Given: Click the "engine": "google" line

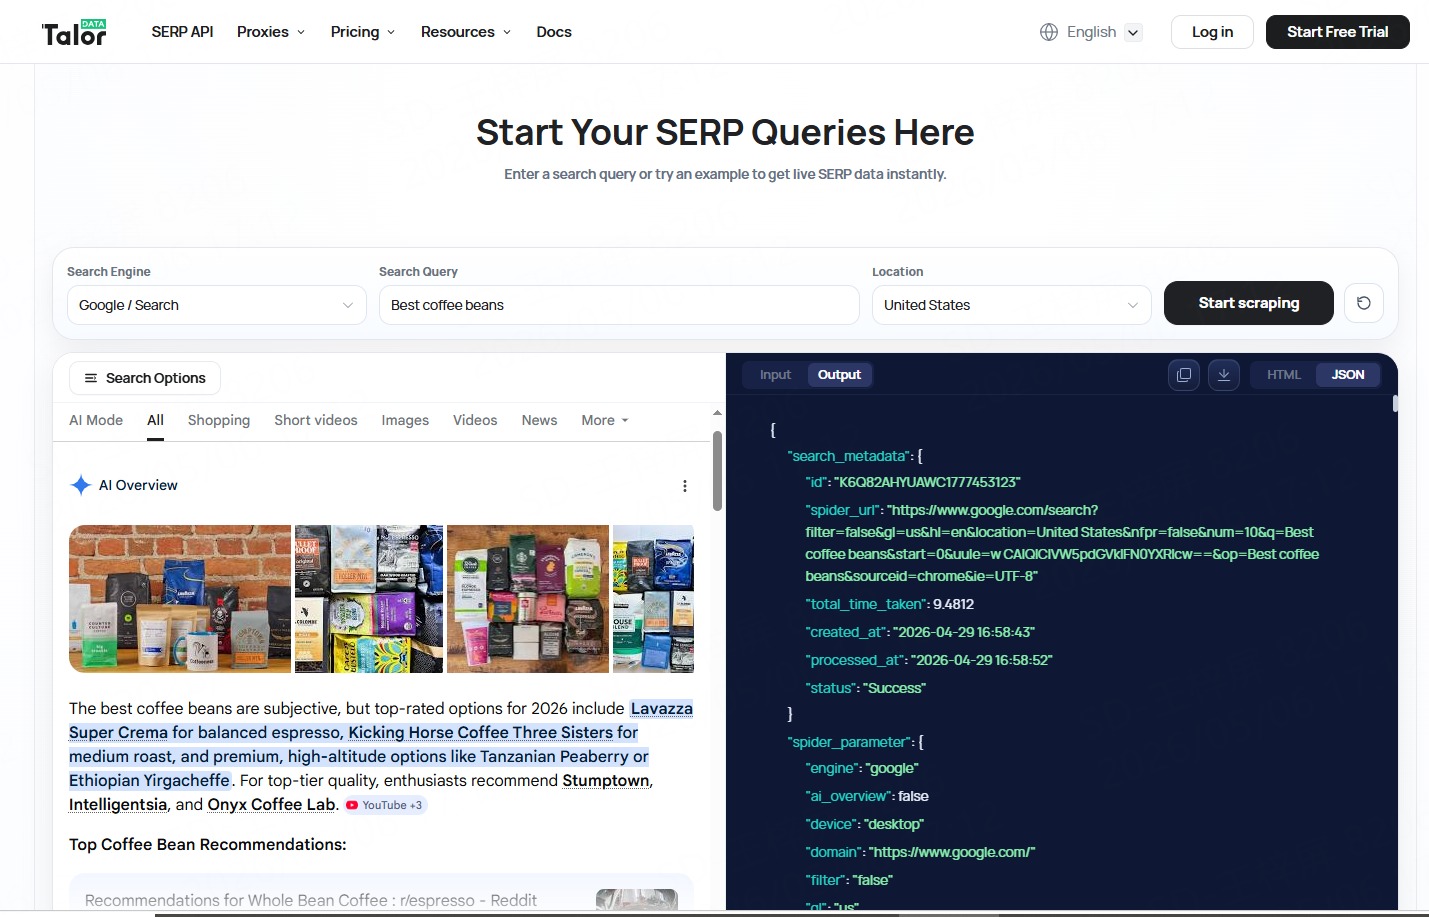Looking at the screenshot, I should [x=862, y=768].
